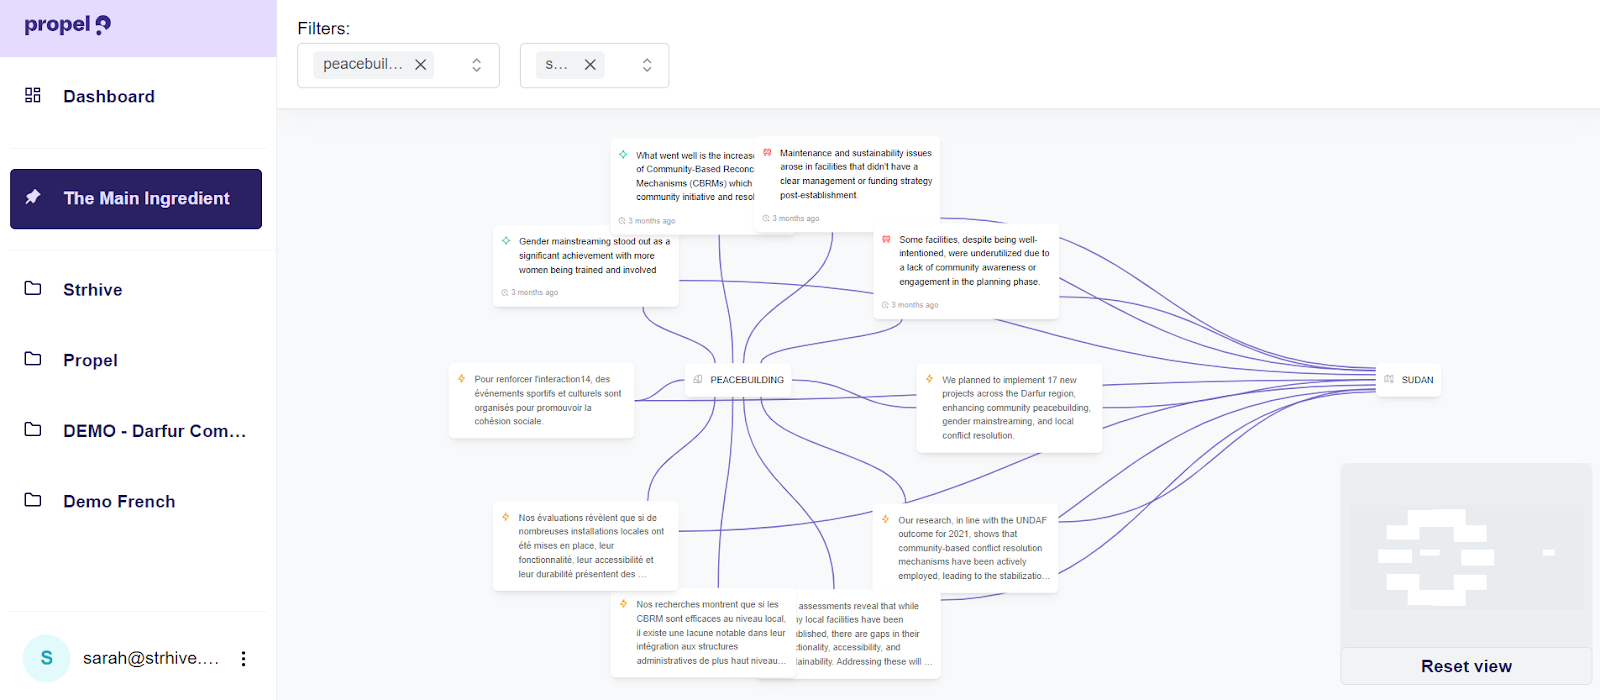The height and width of the screenshot is (700, 1600).
Task: Remove the peacebuilding filter tag
Action: coord(421,65)
